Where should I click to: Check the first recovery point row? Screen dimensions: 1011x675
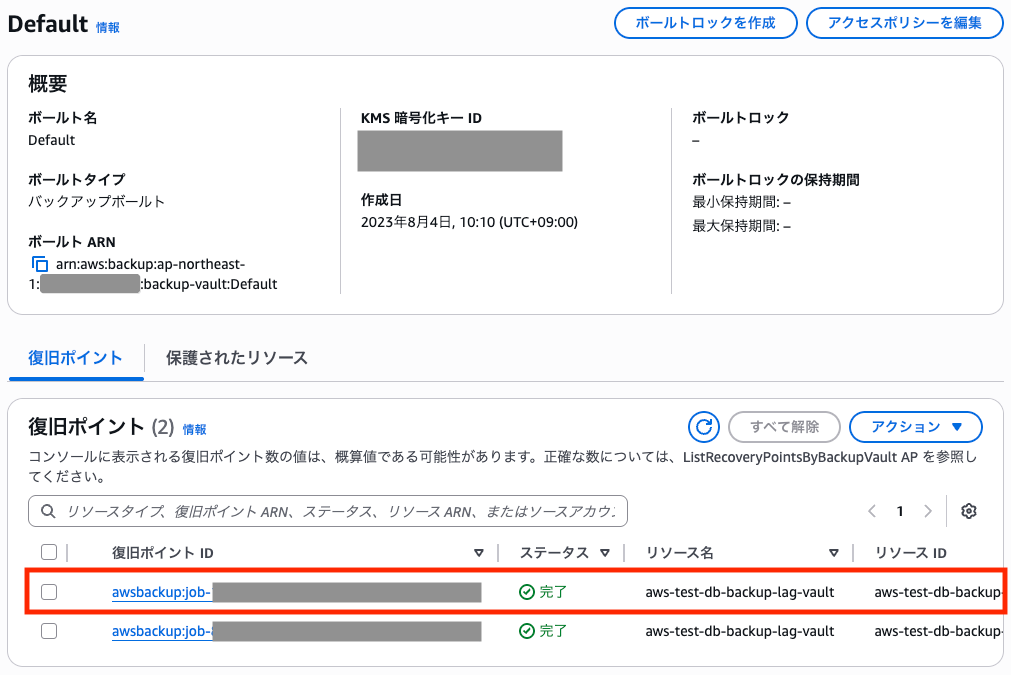pos(49,591)
